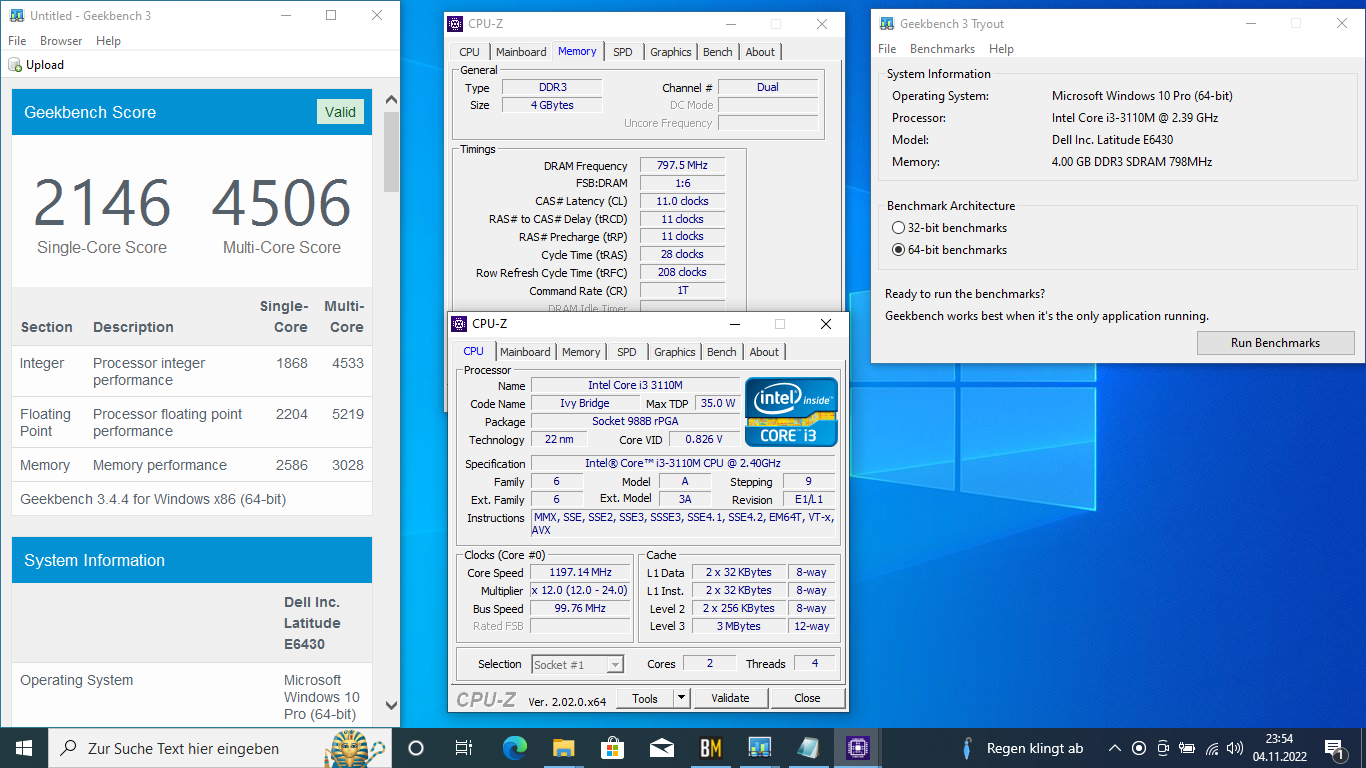Click the taskbar search box
The height and width of the screenshot is (768, 1366).
click(220, 748)
